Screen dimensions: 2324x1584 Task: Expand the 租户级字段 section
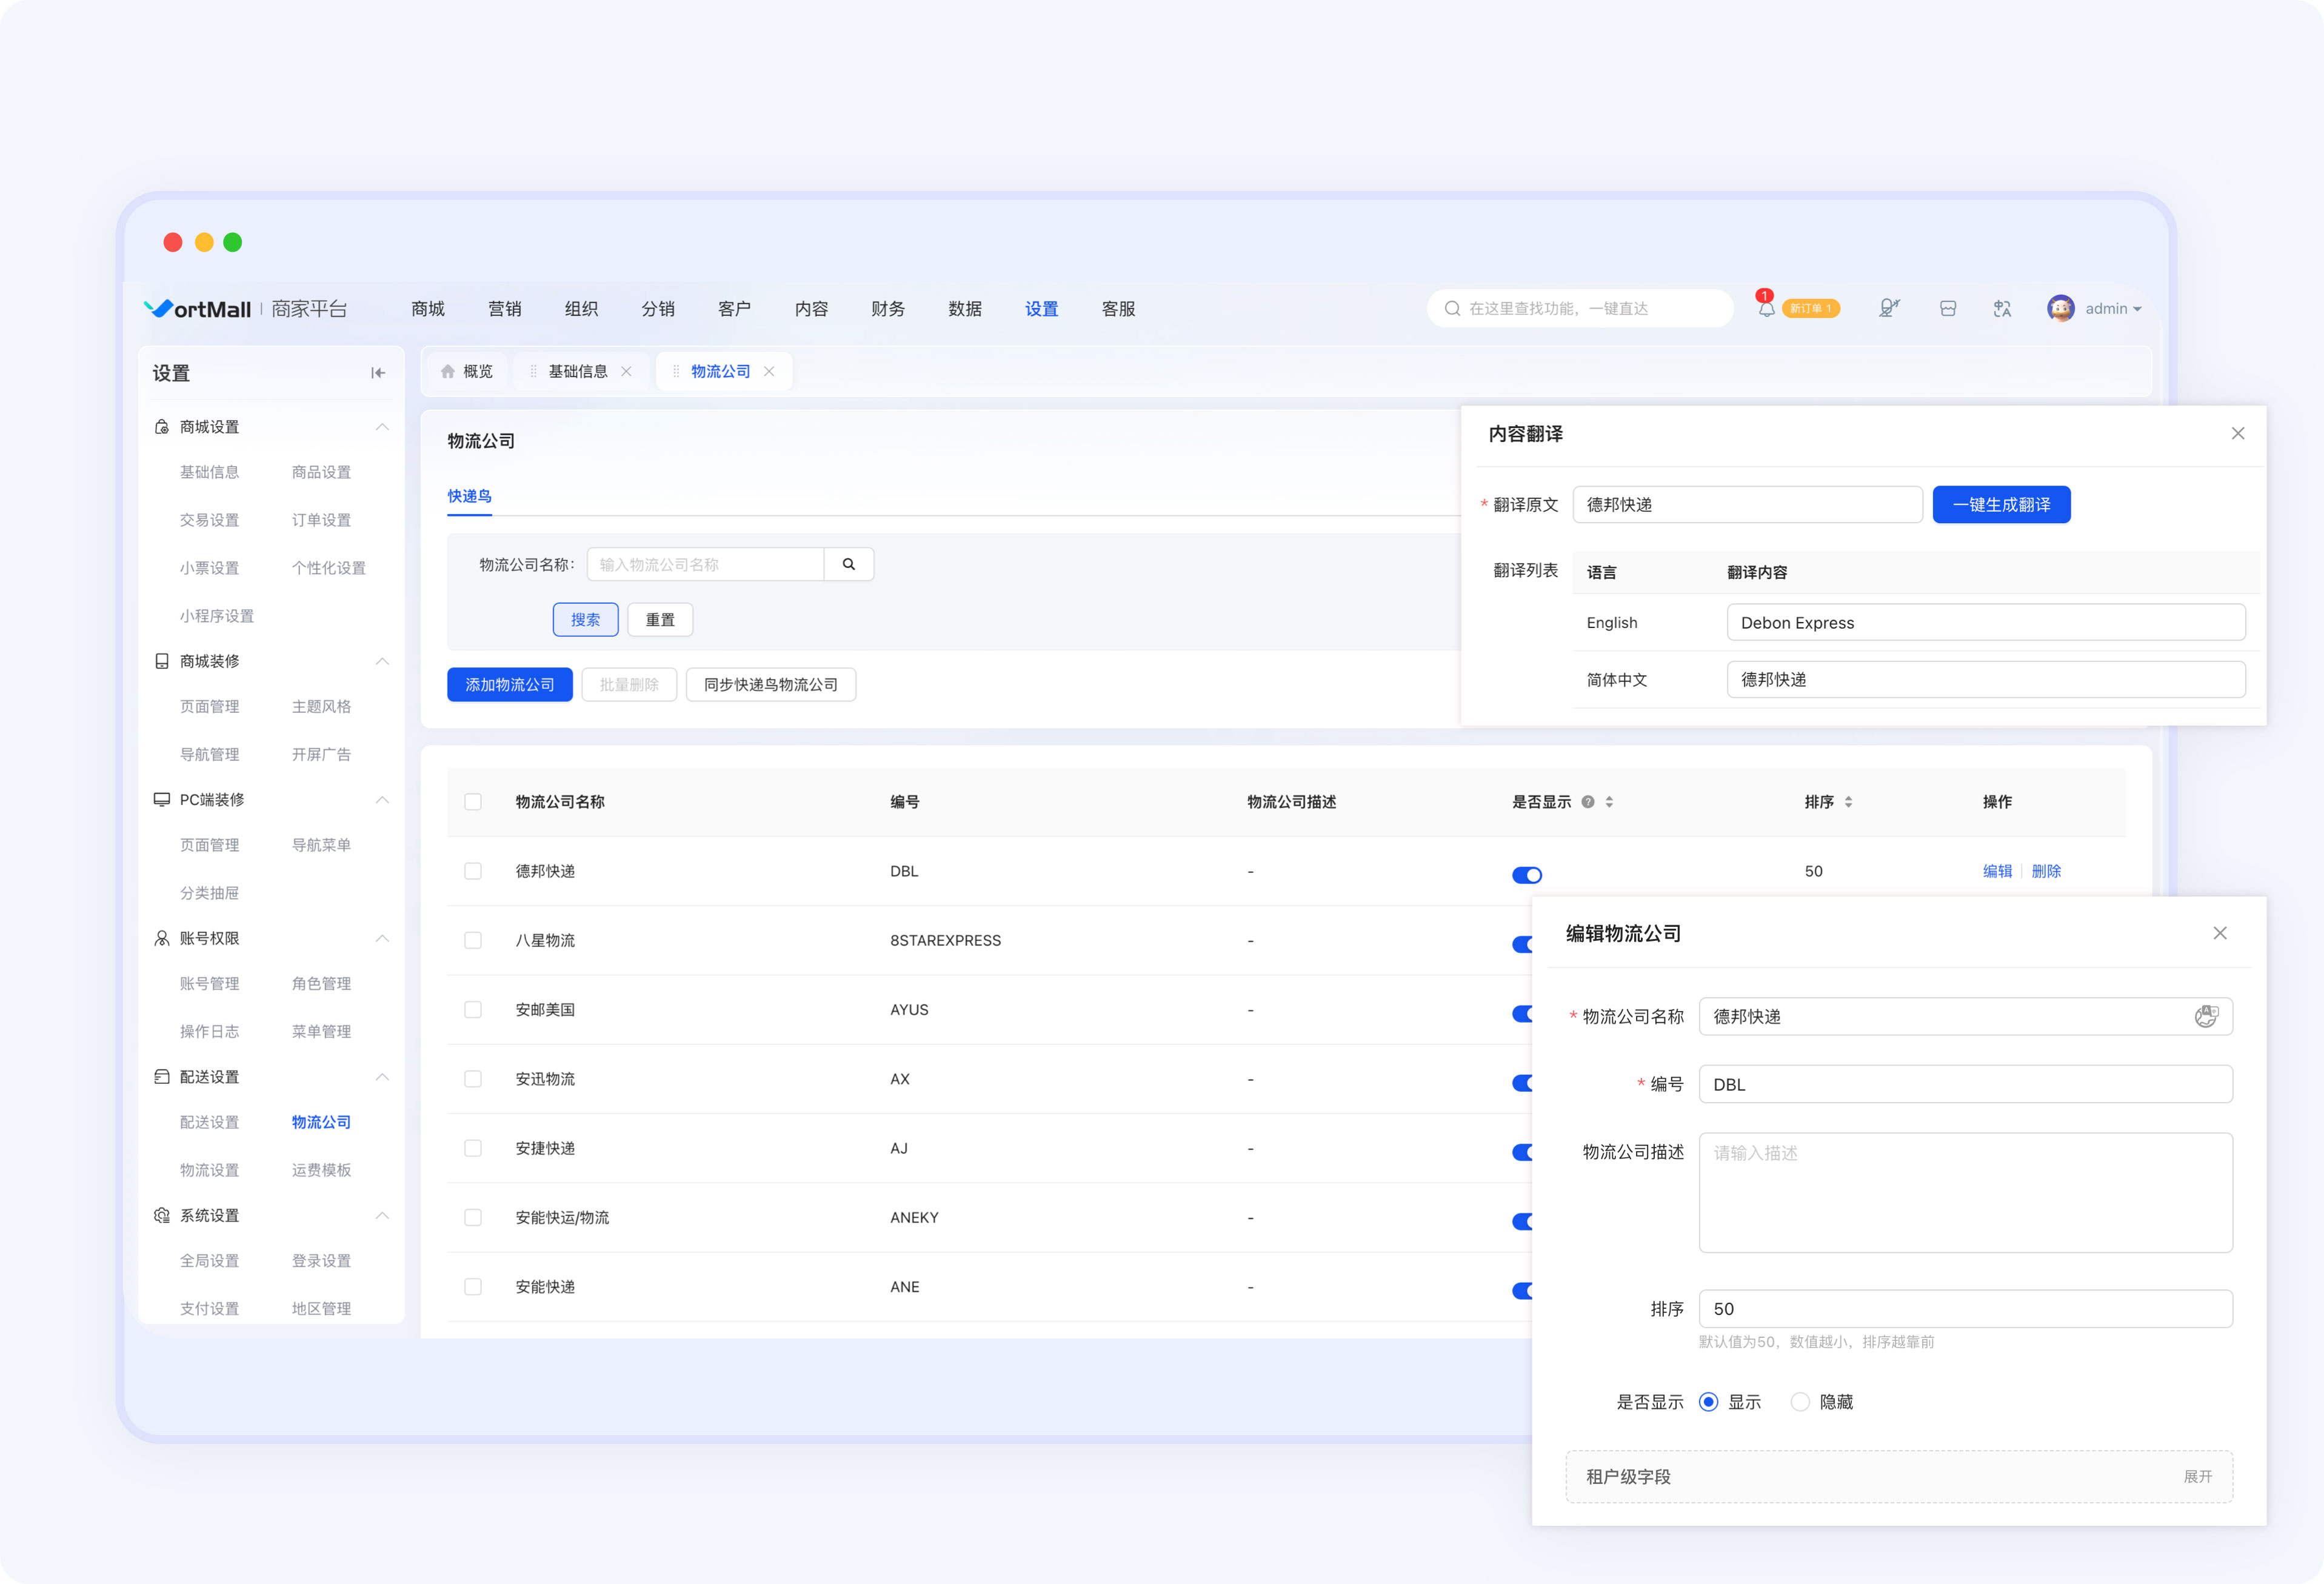[2197, 1476]
